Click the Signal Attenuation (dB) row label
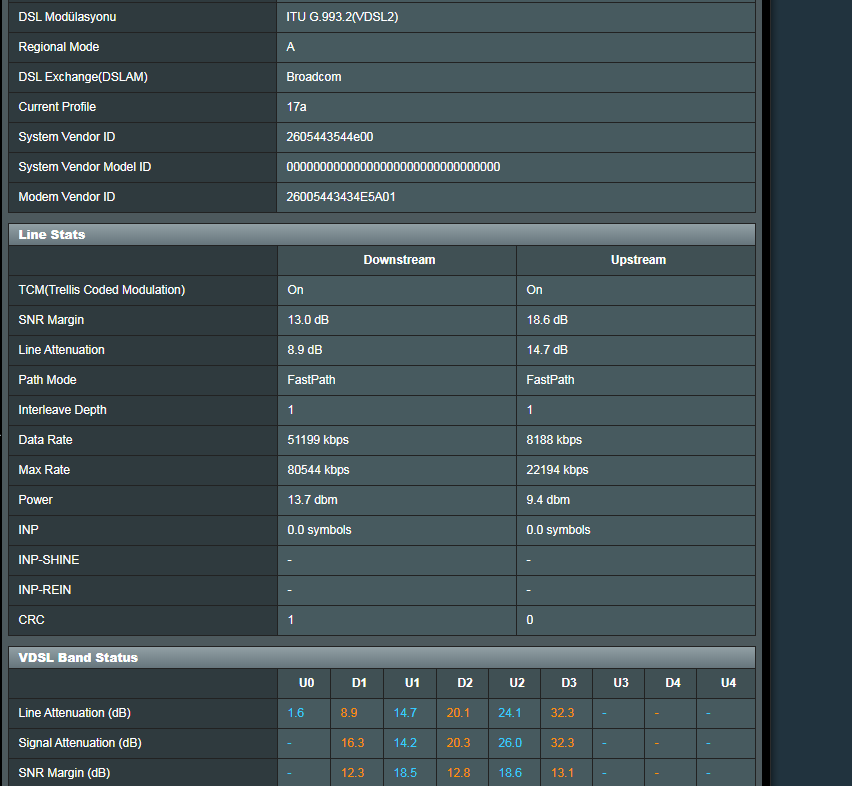Image resolution: width=852 pixels, height=786 pixels. click(x=80, y=743)
